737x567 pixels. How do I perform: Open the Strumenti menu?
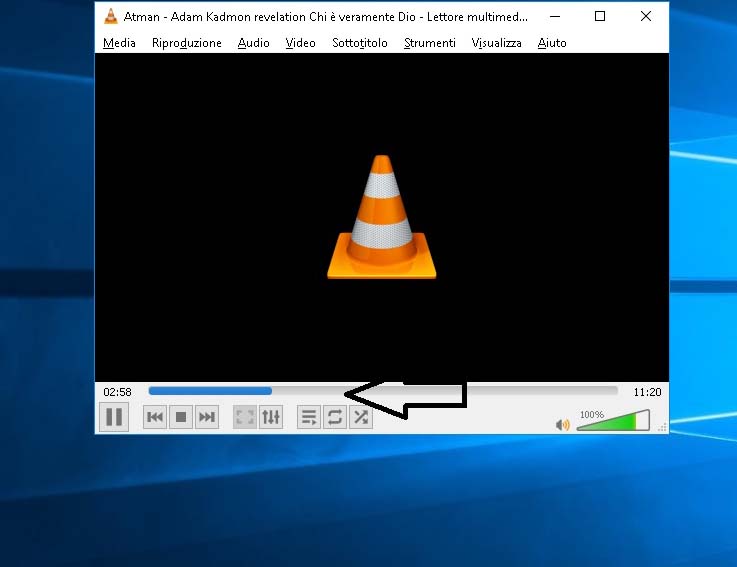pyautogui.click(x=430, y=43)
